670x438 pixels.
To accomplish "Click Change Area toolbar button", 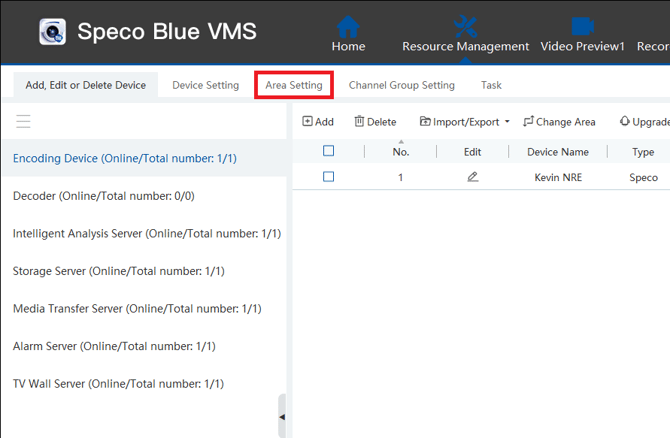I will [x=559, y=122].
